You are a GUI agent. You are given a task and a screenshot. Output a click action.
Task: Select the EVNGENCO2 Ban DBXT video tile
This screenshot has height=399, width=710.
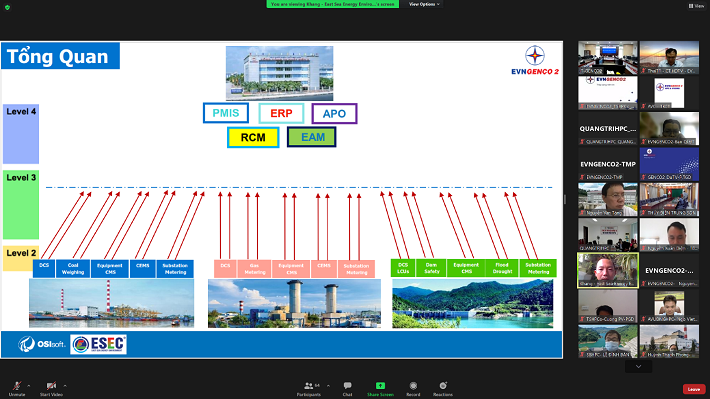pyautogui.click(x=669, y=129)
